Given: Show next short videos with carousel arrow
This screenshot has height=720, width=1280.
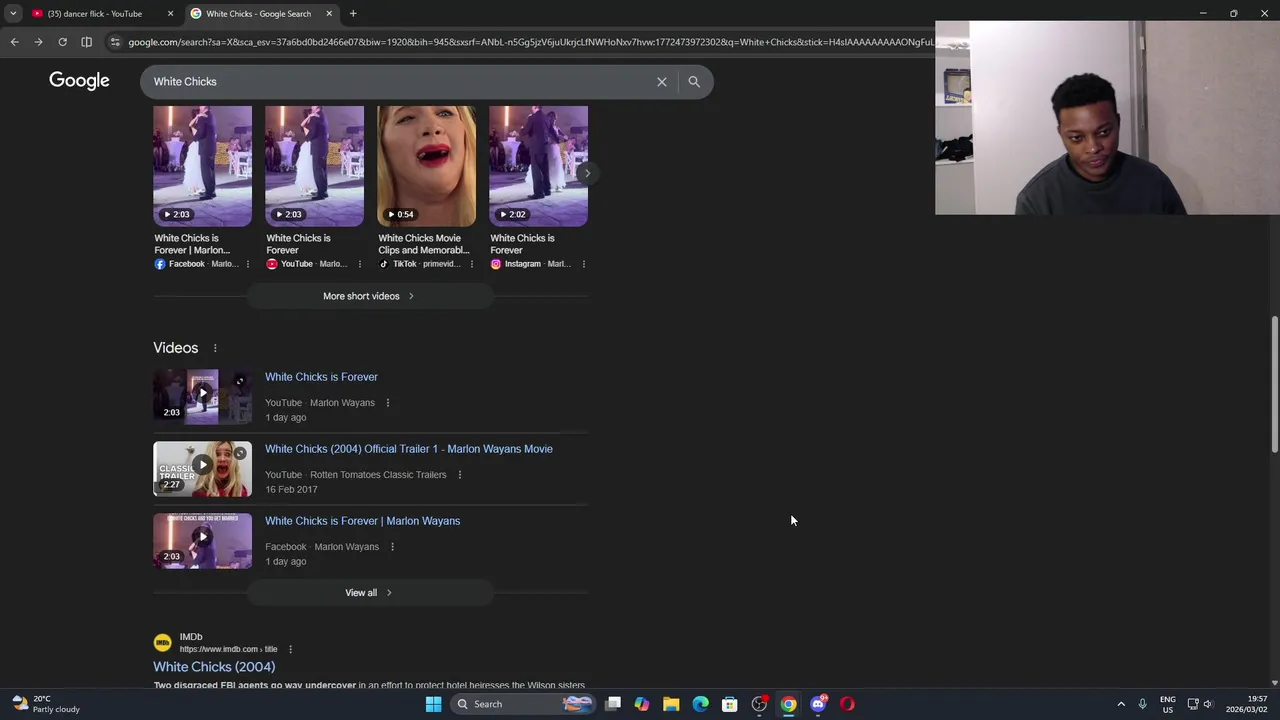Looking at the screenshot, I should (587, 173).
